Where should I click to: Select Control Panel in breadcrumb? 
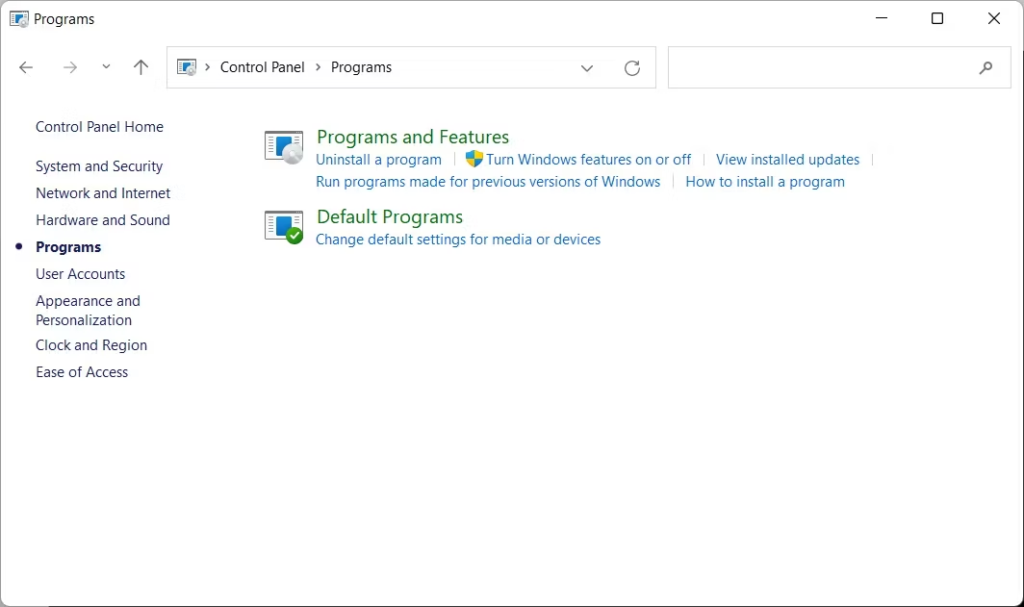click(x=262, y=67)
